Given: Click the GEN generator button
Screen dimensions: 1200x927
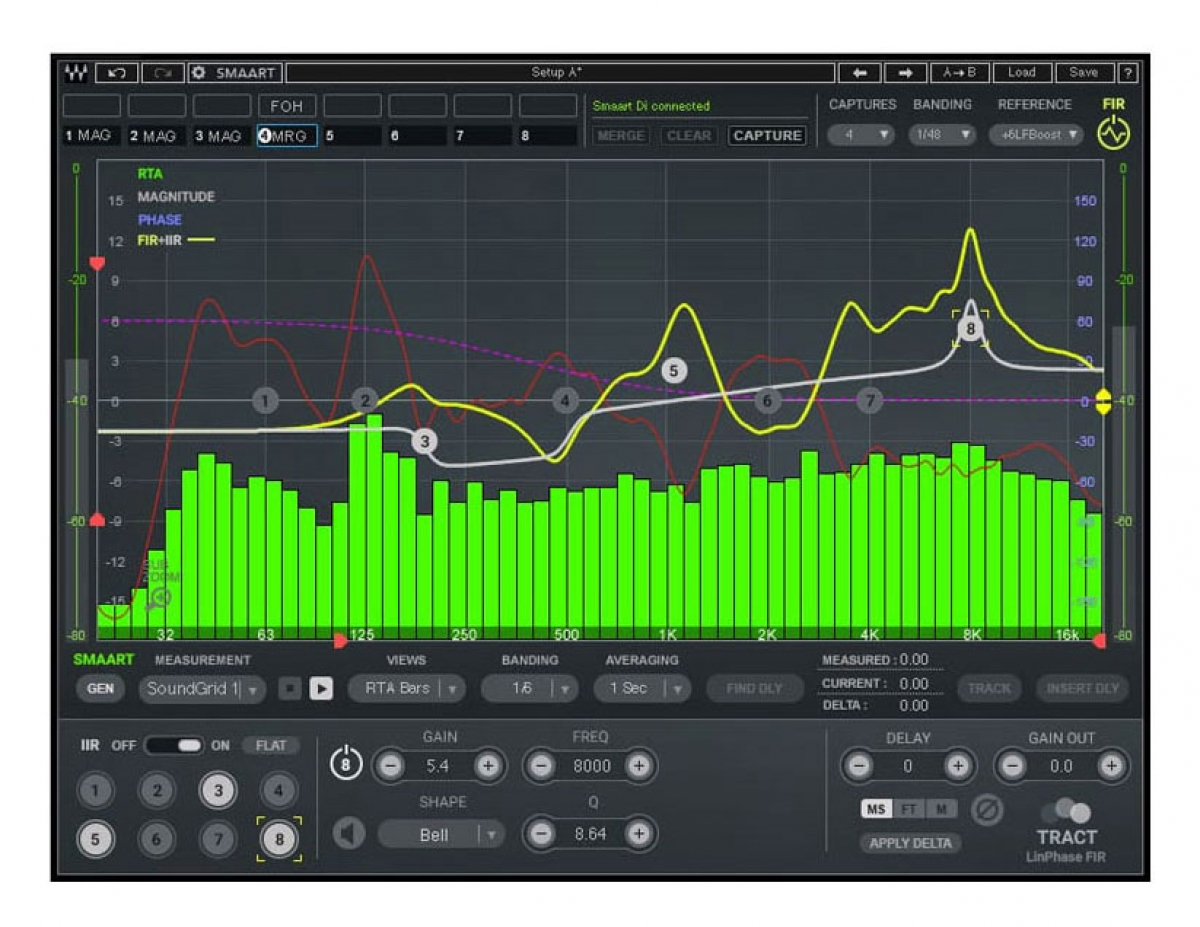Looking at the screenshot, I should point(100,688).
